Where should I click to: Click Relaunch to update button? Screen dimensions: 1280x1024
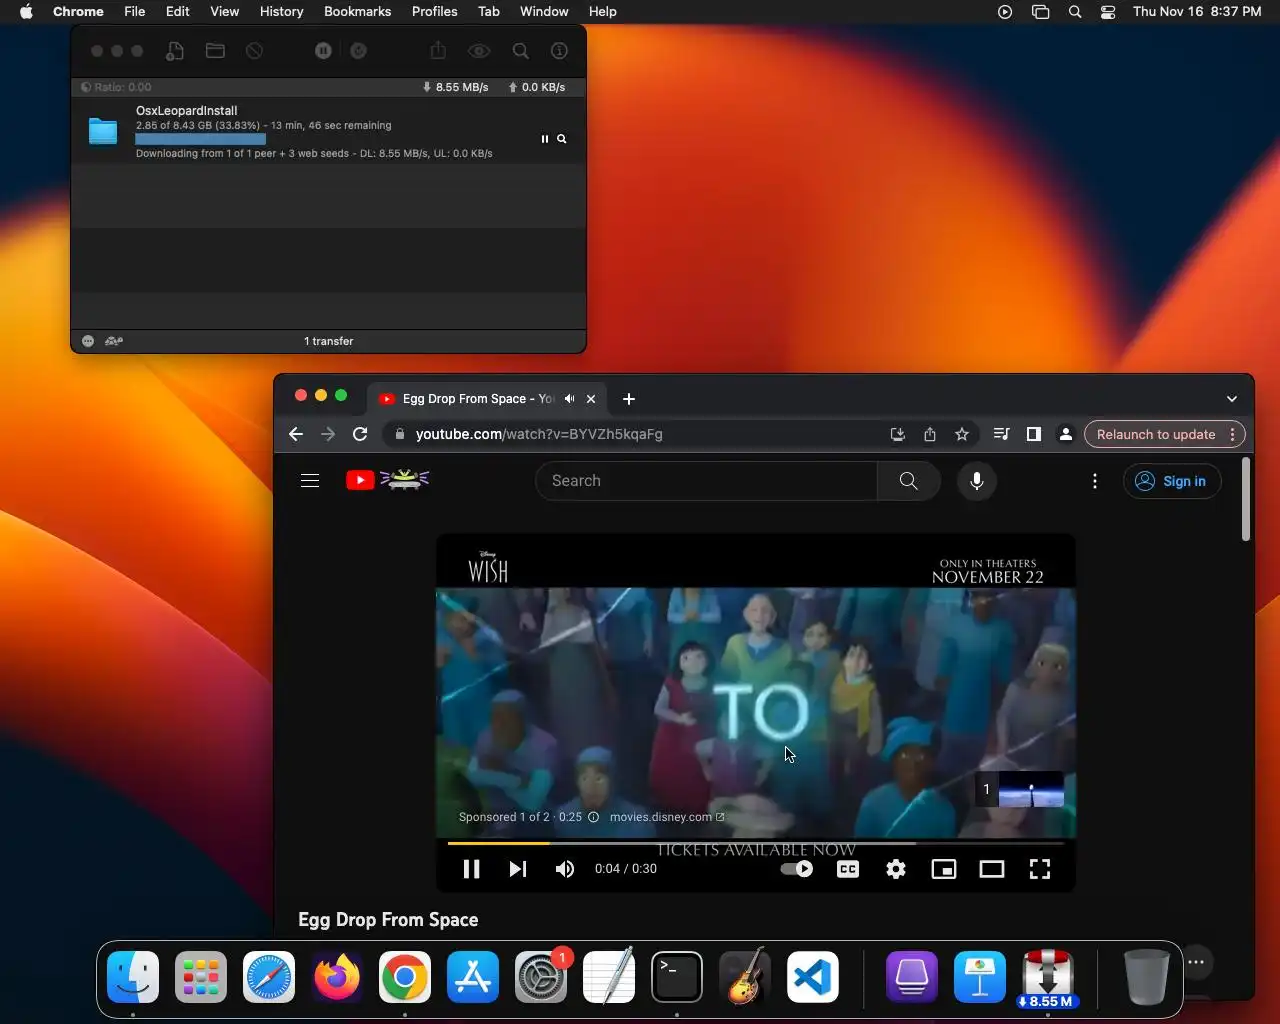1156,434
